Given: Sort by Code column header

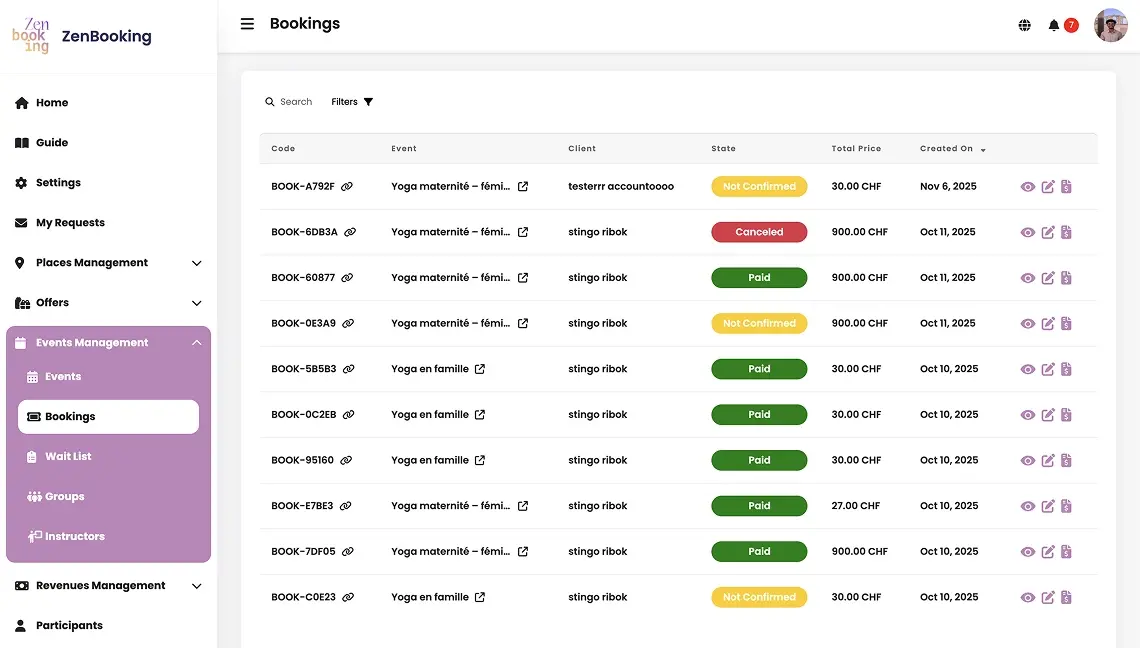Looking at the screenshot, I should (283, 148).
